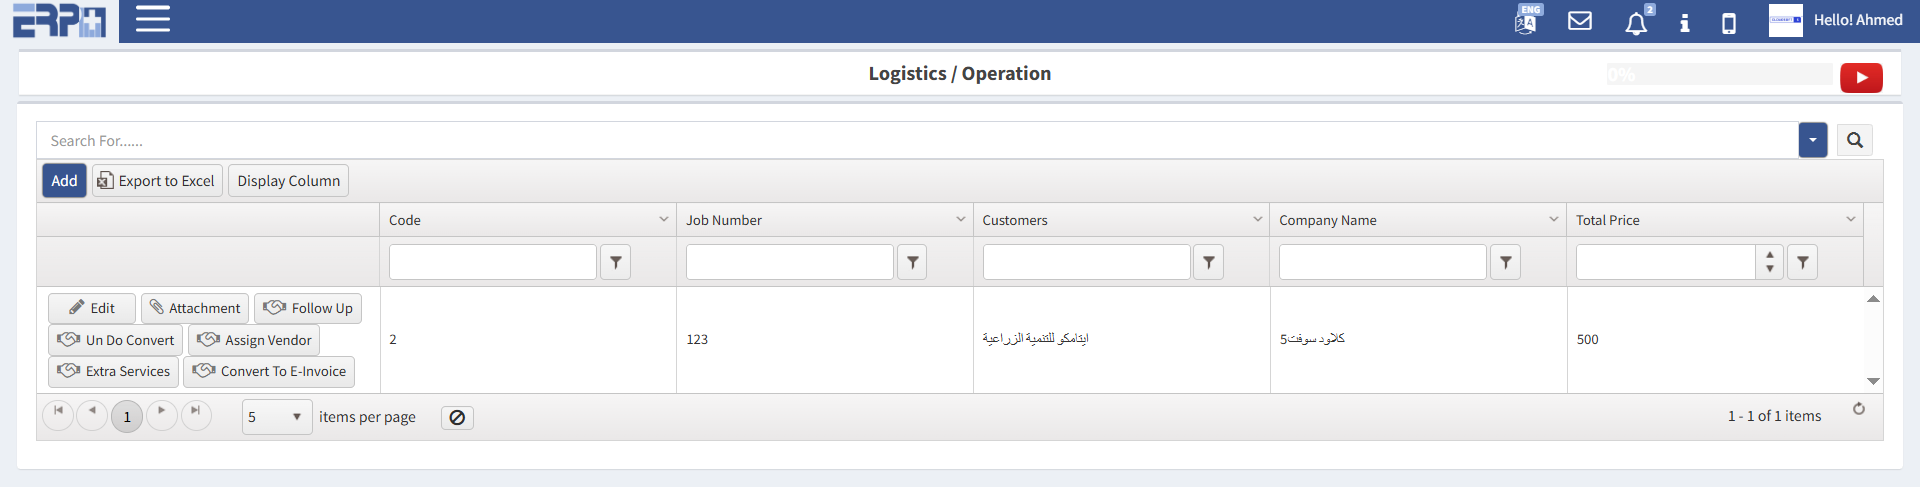Click the mobile phone icon

pos(1729,23)
